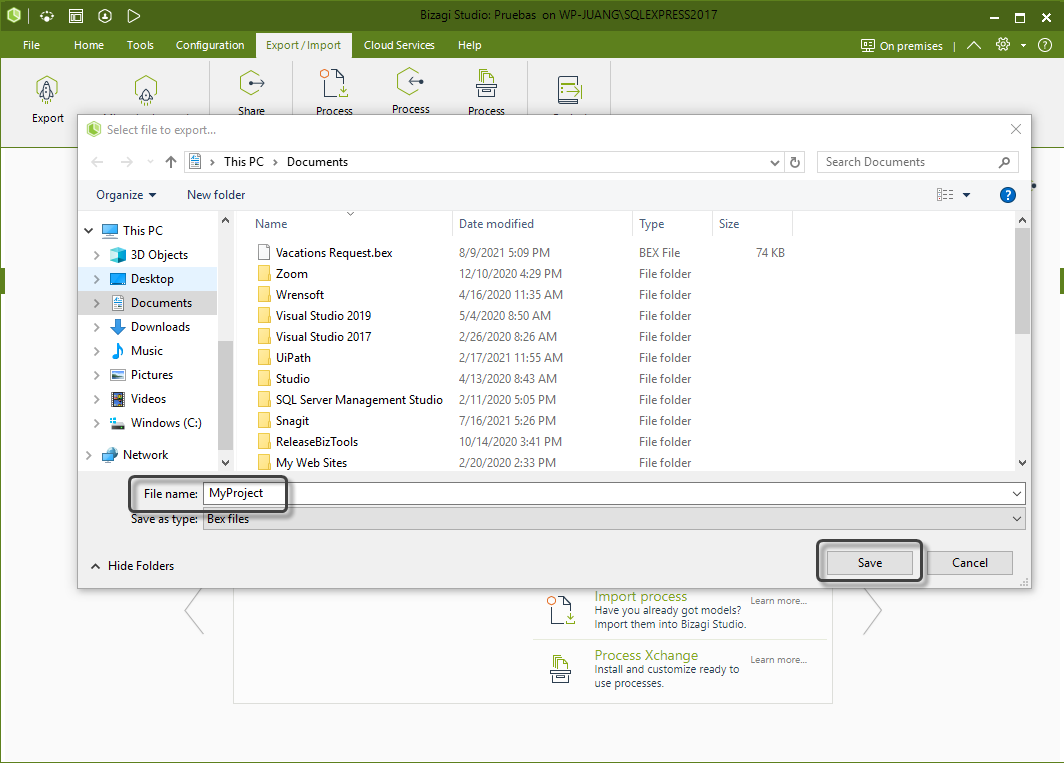Collapse the This PC tree node
1064x763 pixels.
pyautogui.click(x=89, y=231)
